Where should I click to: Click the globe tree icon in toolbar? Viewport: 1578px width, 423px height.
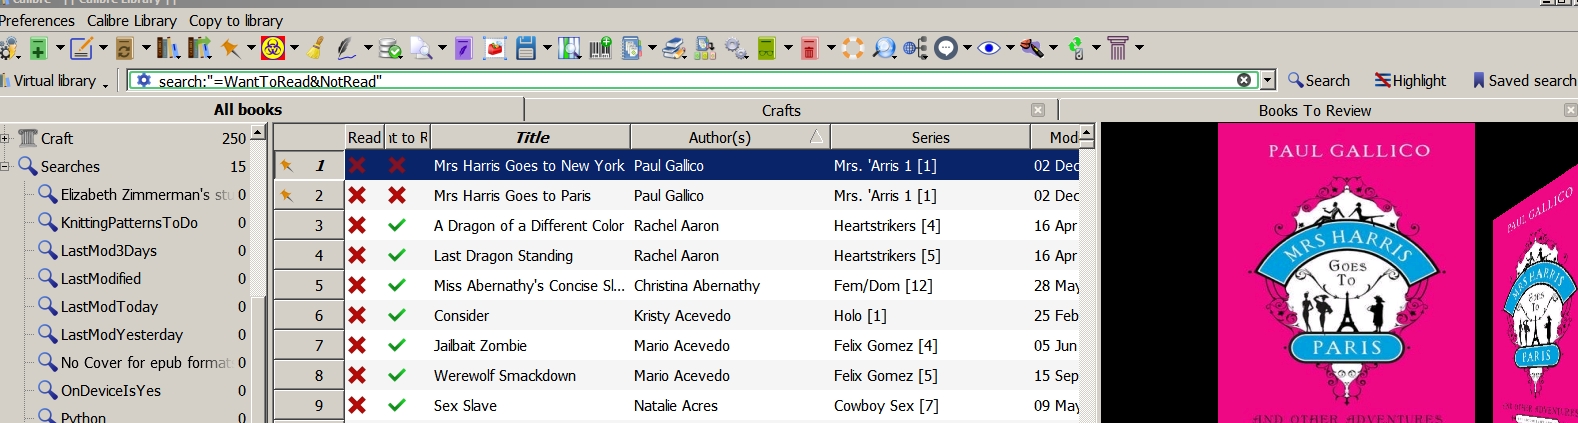click(915, 47)
